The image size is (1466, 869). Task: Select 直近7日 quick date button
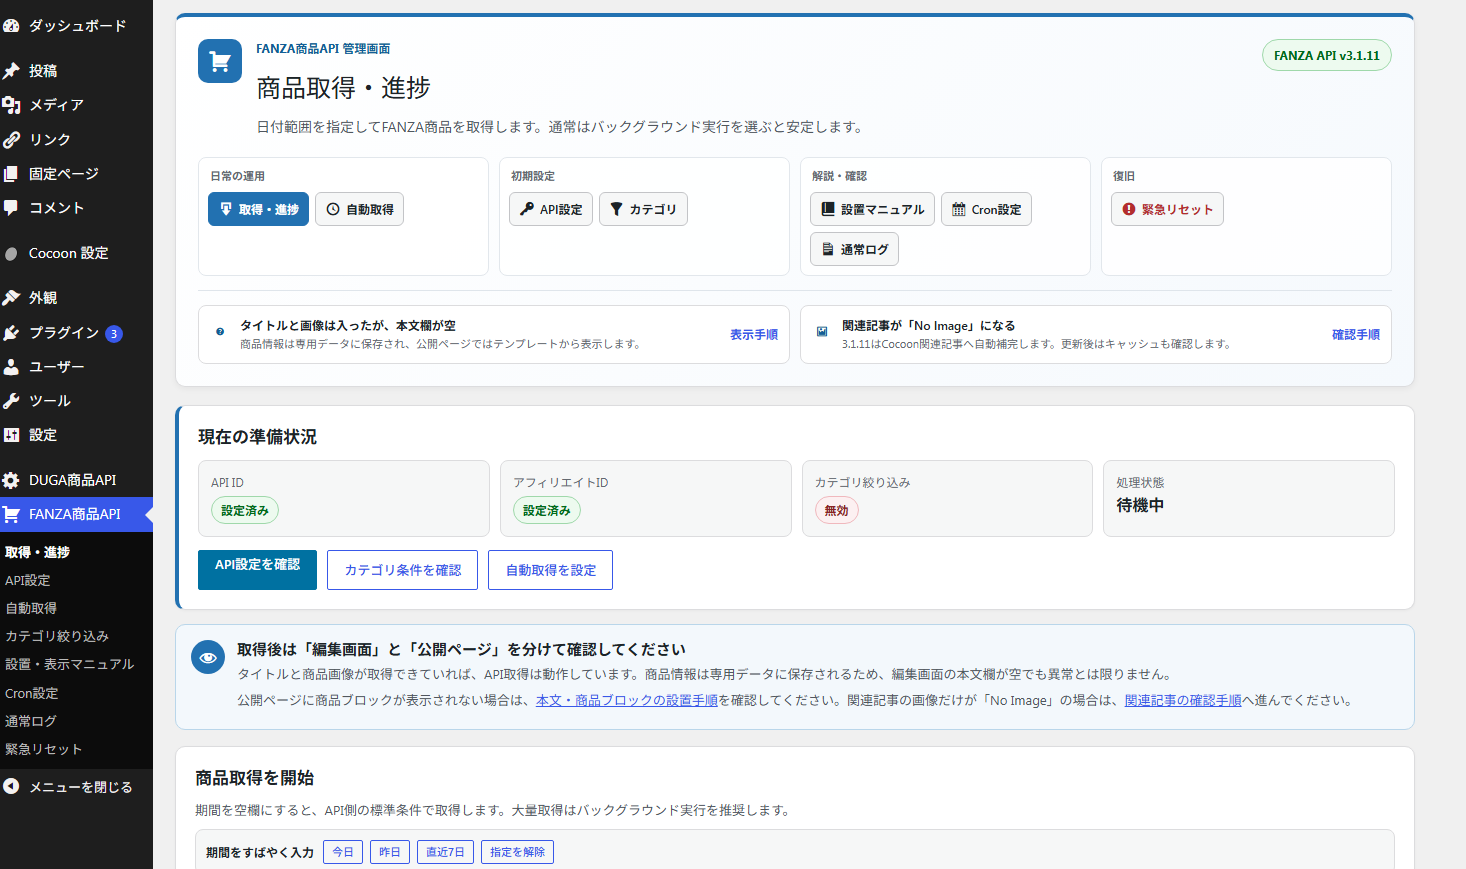446,852
